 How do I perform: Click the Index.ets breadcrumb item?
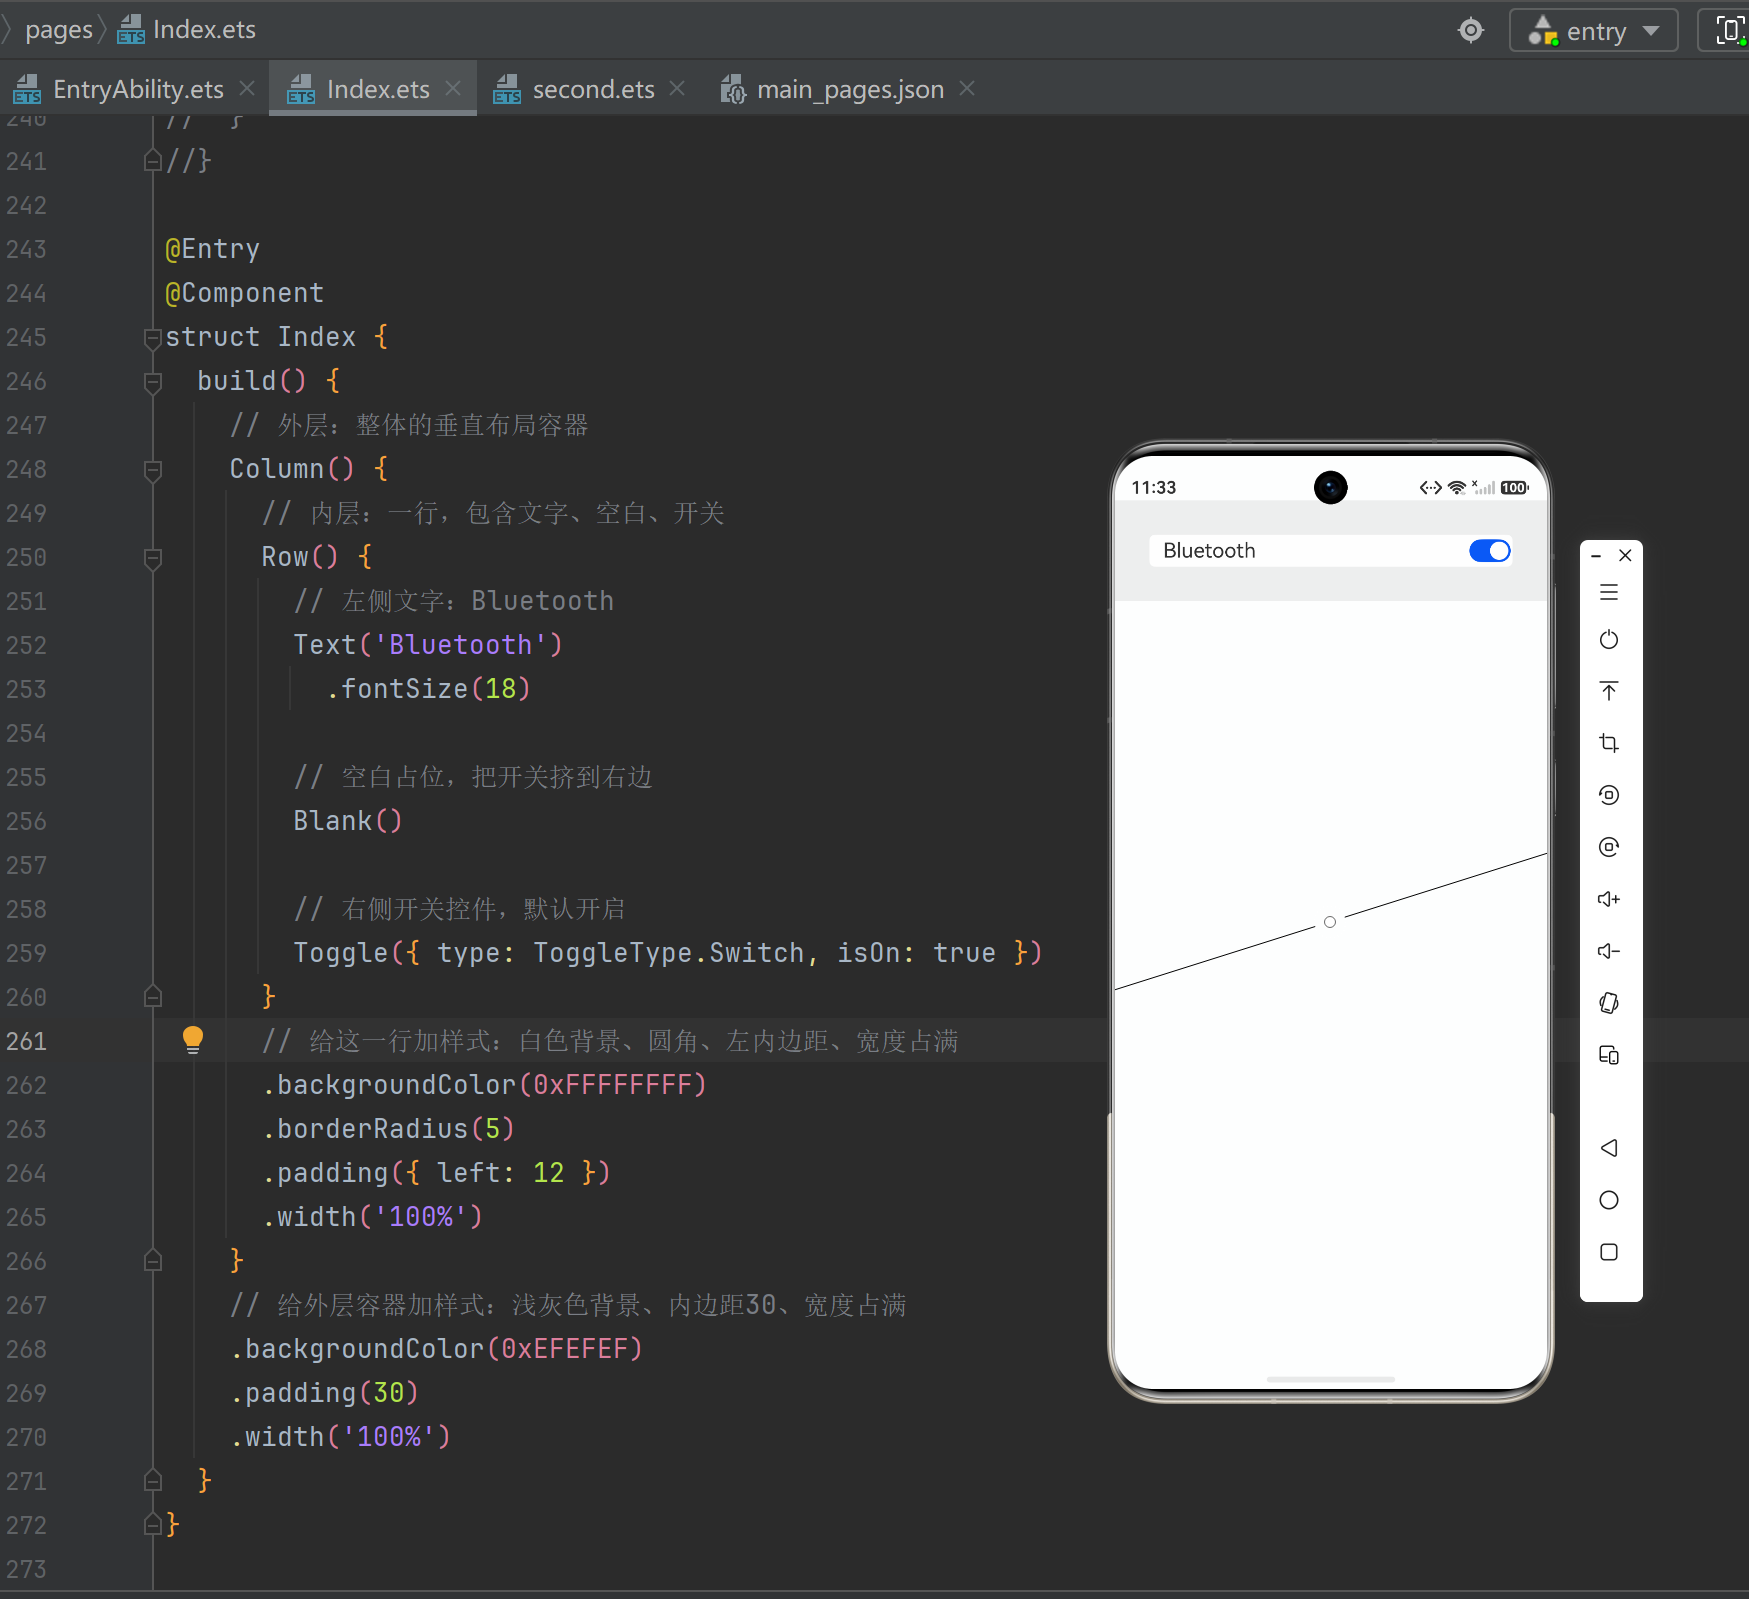[187, 30]
